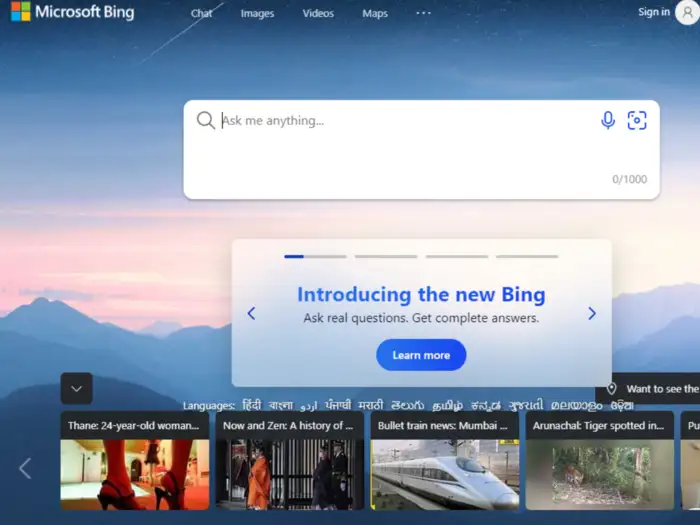Go to next promo slide arrow
700x525 pixels.
pos(592,313)
